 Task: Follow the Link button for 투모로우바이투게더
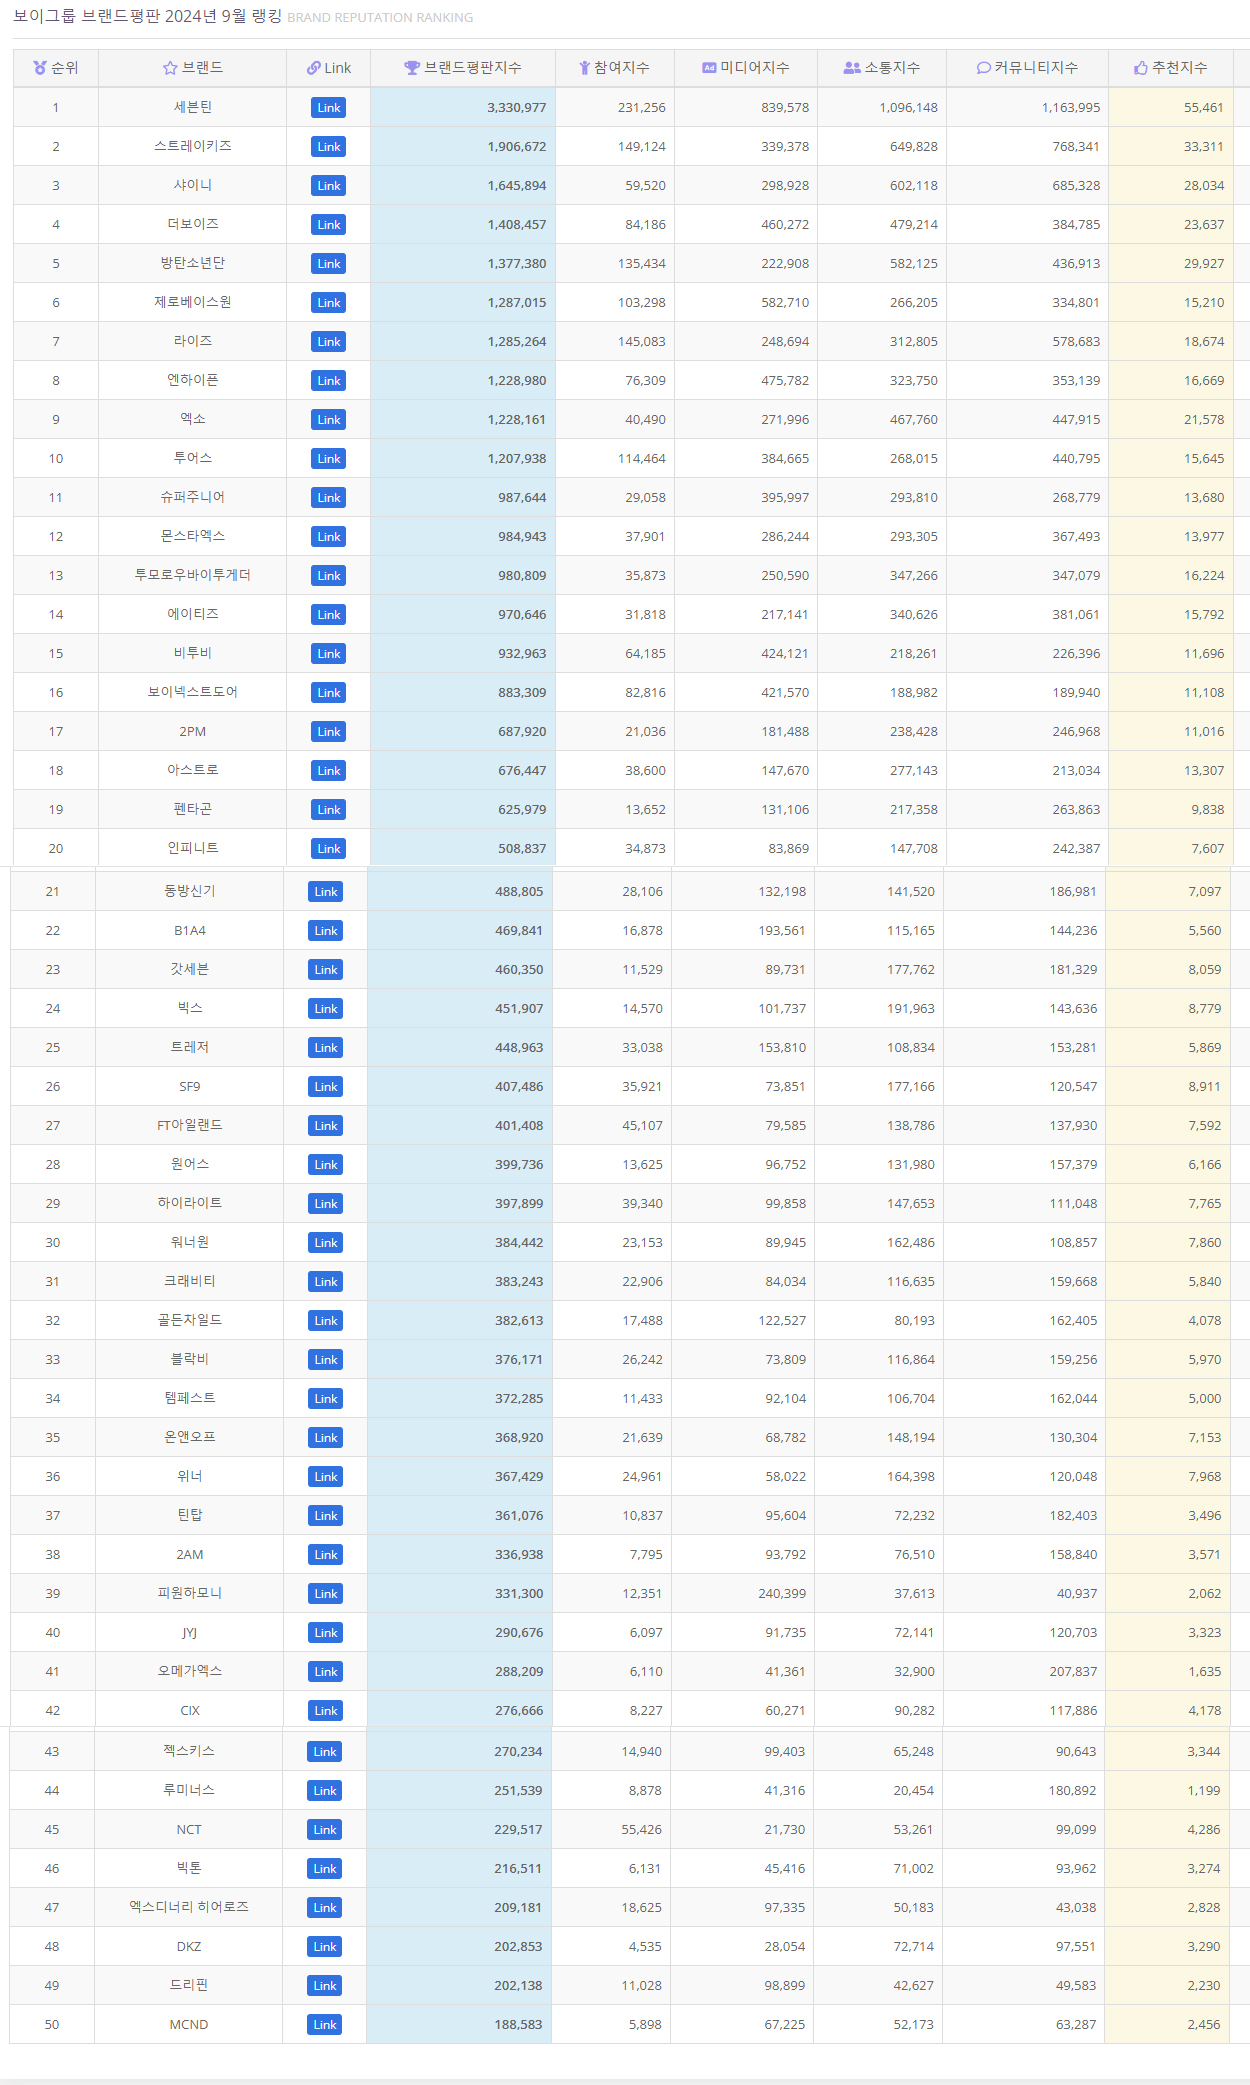click(x=329, y=576)
